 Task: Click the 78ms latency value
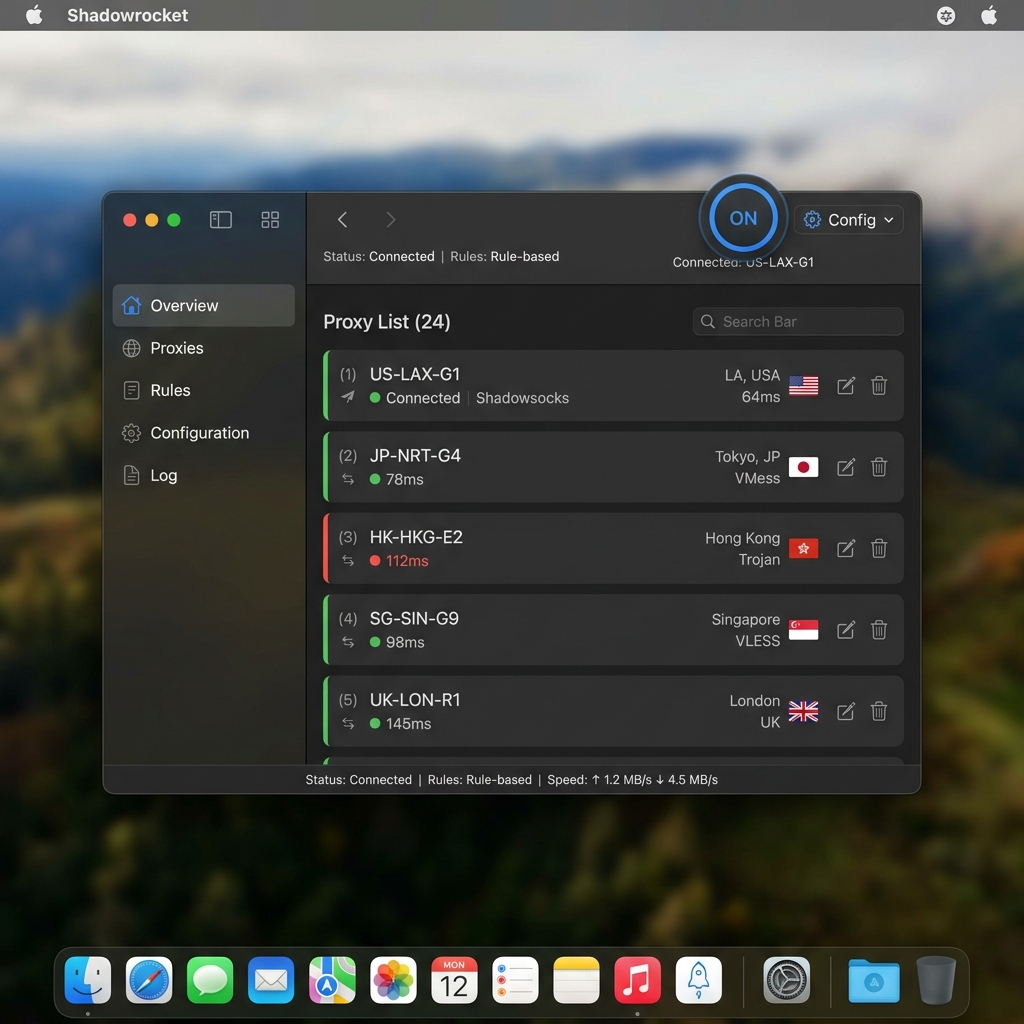click(404, 479)
